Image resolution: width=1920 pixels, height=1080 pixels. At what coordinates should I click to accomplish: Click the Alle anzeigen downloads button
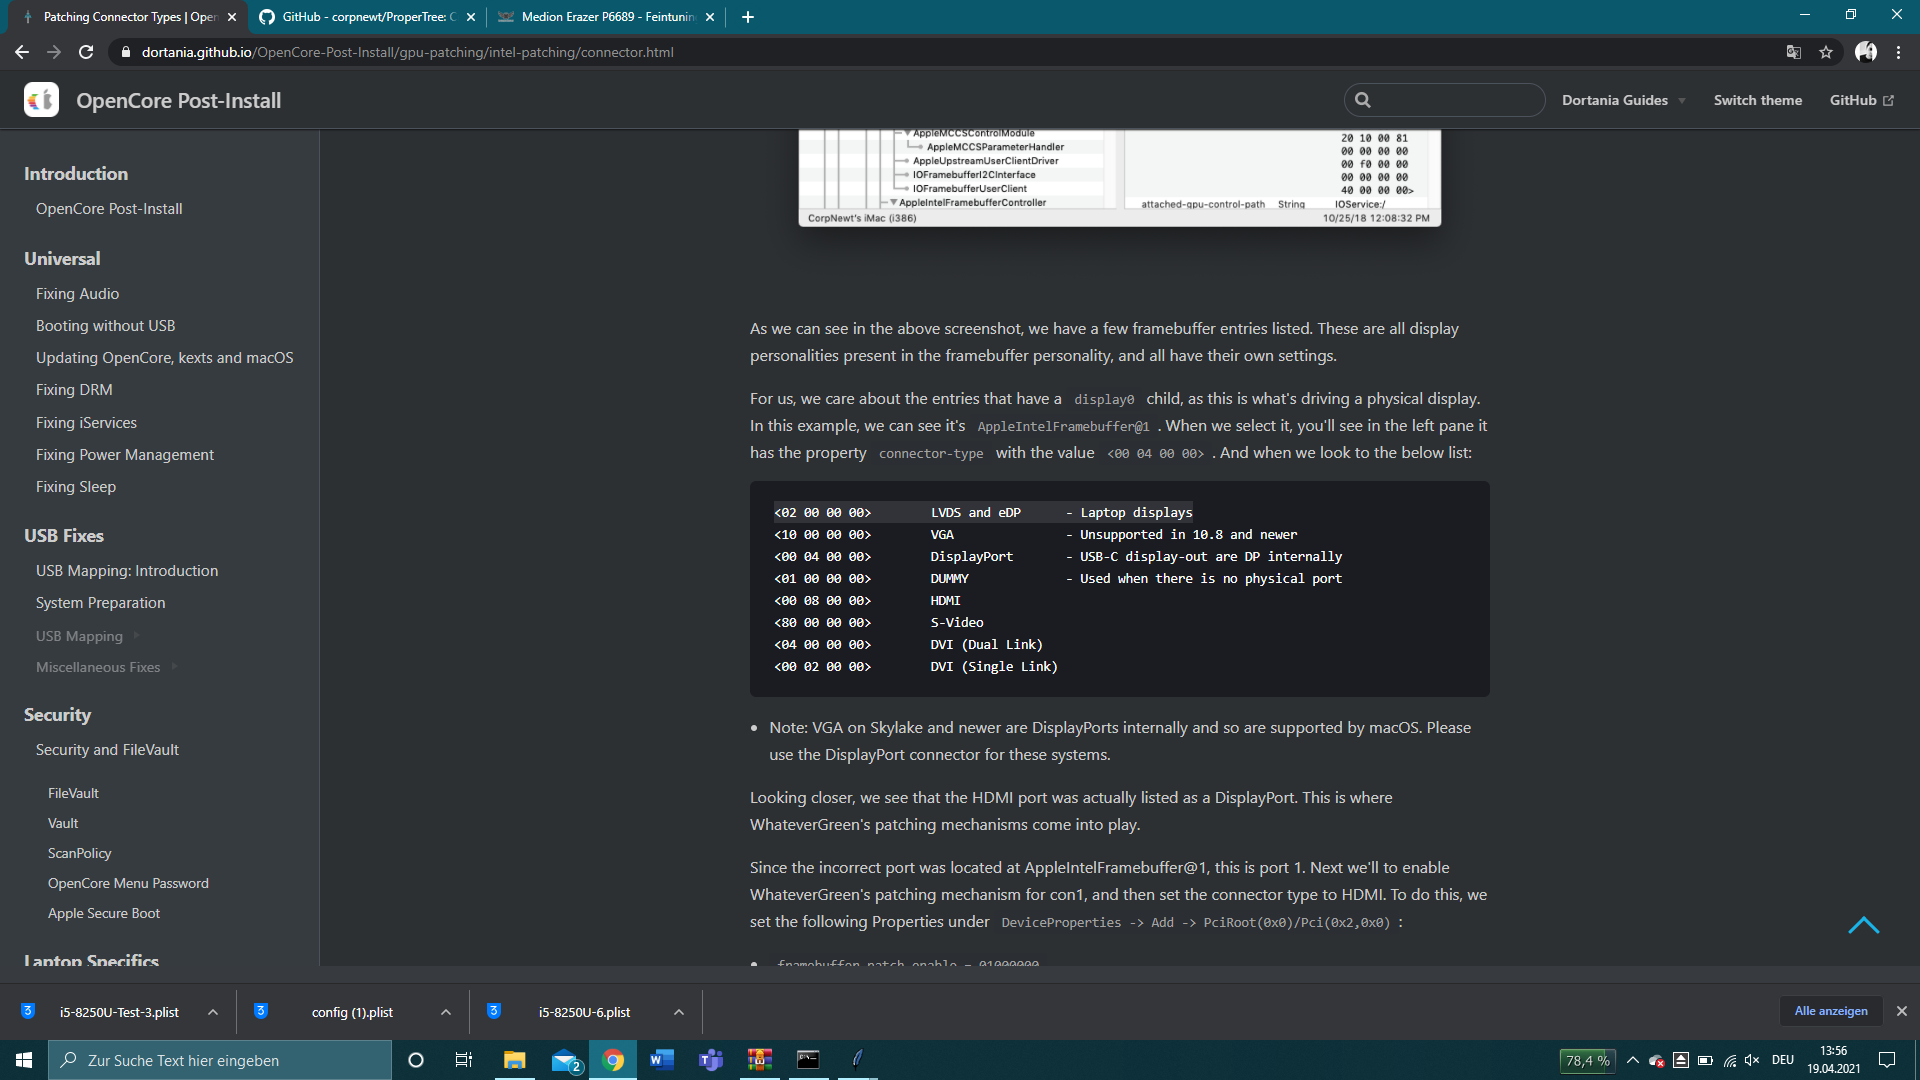point(1830,1011)
